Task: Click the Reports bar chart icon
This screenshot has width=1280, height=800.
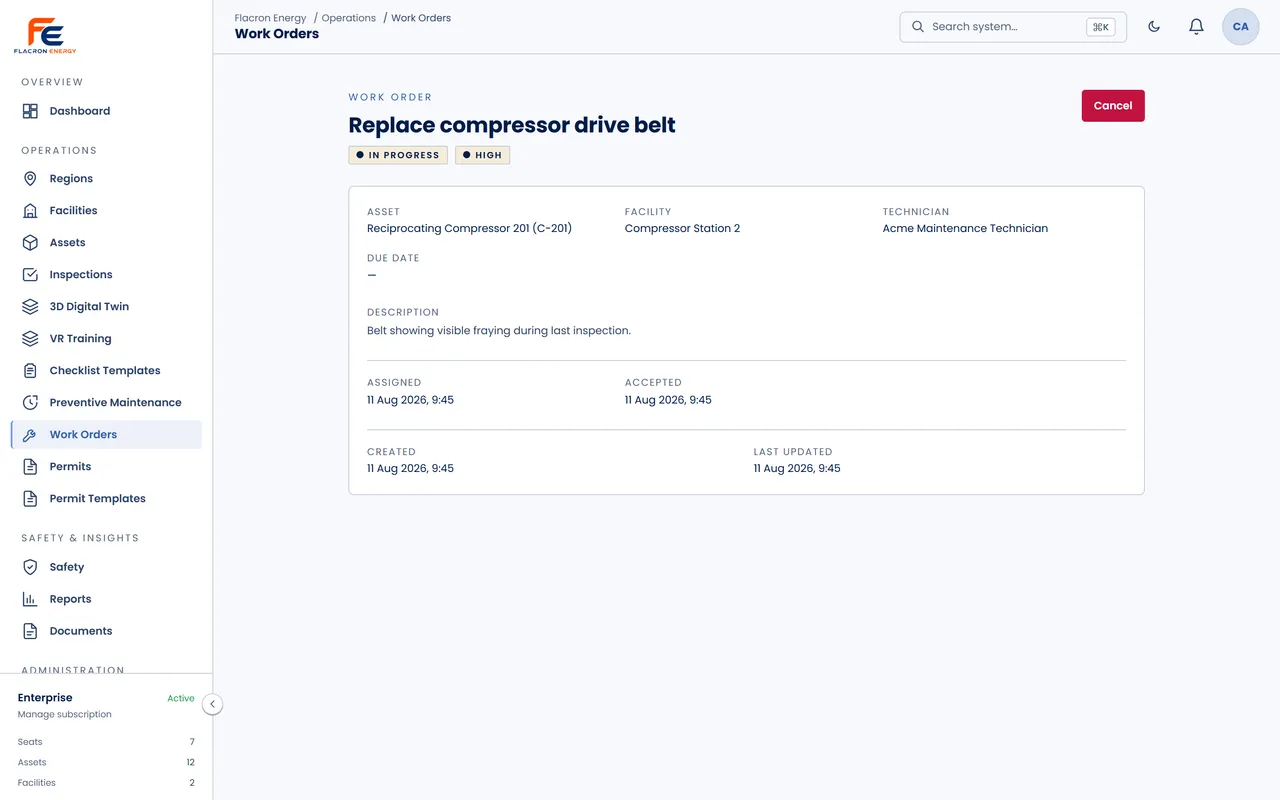Action: pos(30,599)
